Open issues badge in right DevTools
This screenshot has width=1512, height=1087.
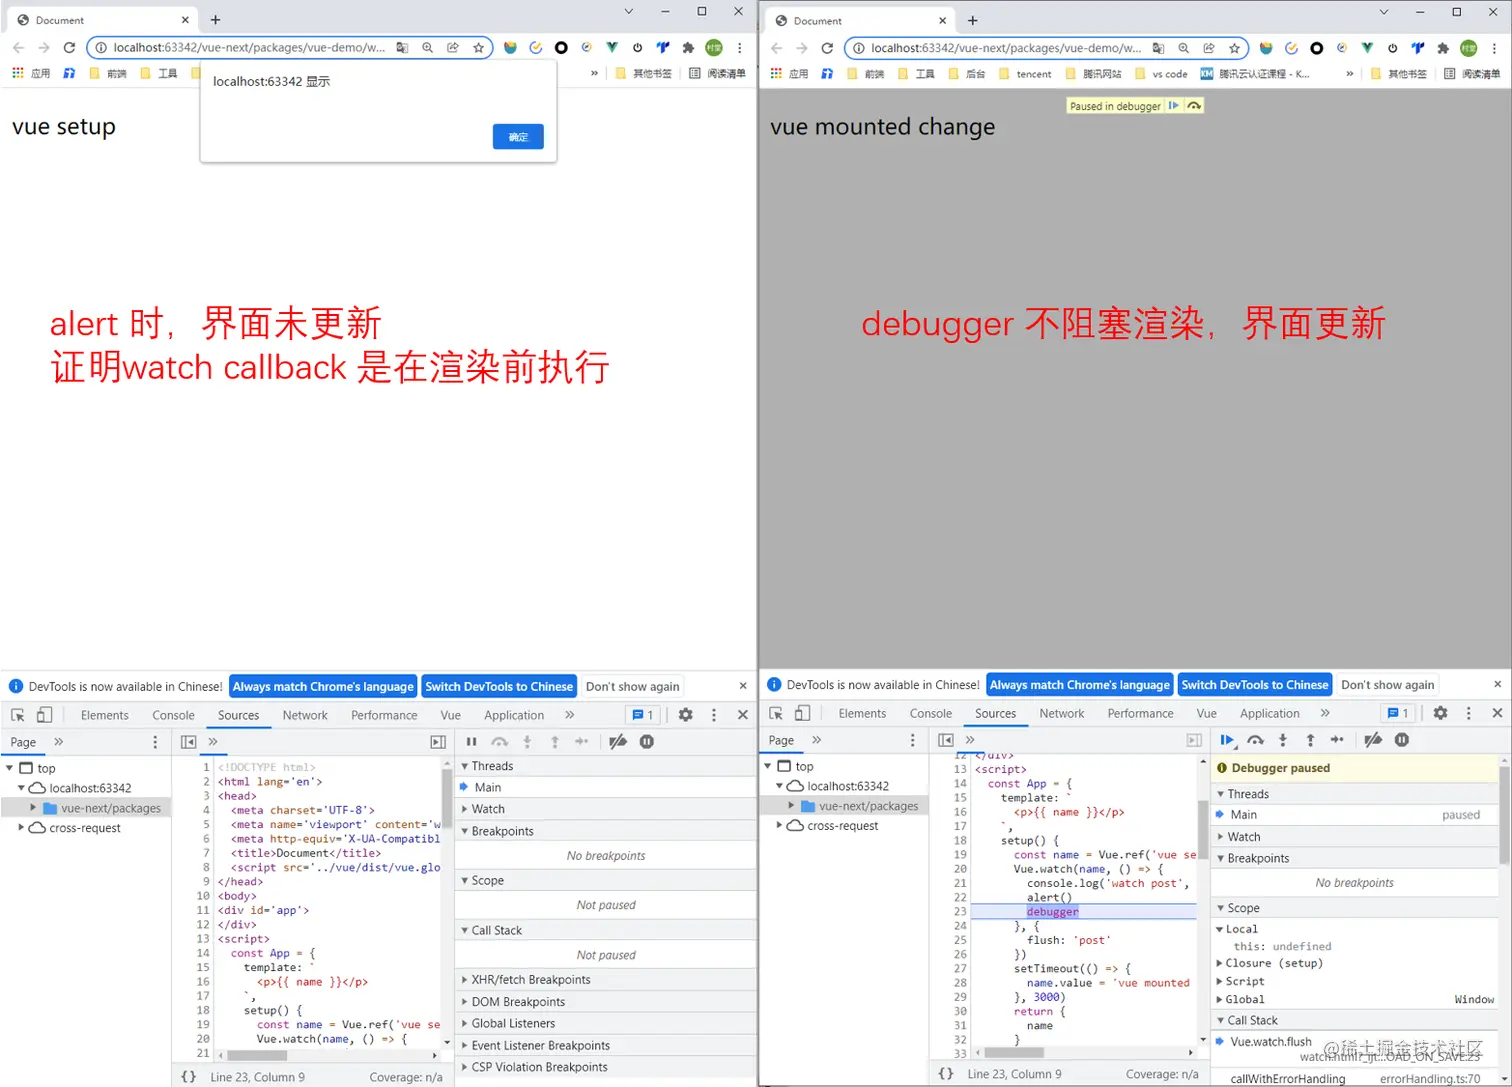(x=1397, y=713)
